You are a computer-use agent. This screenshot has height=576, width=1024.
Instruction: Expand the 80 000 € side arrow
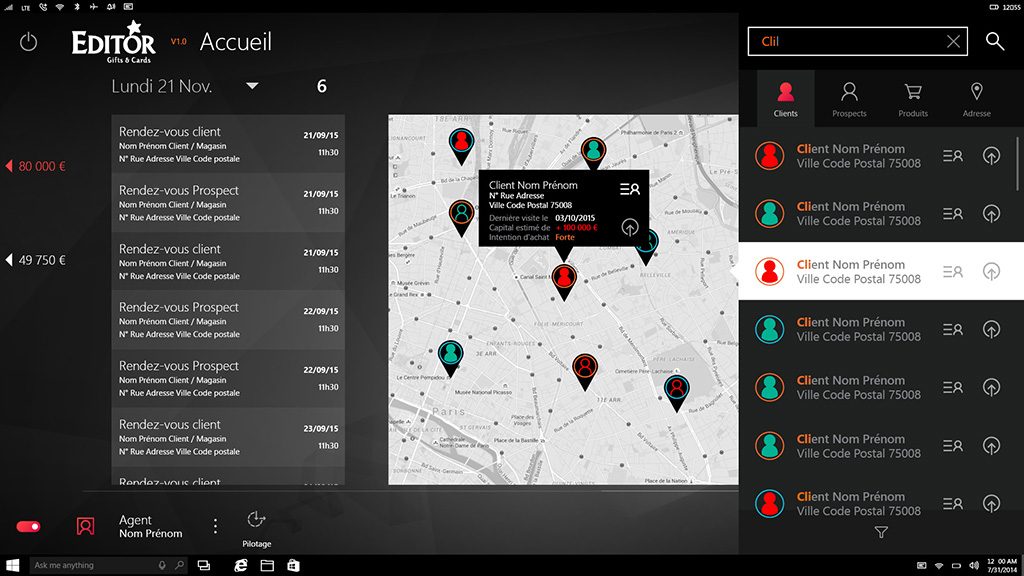[10, 166]
